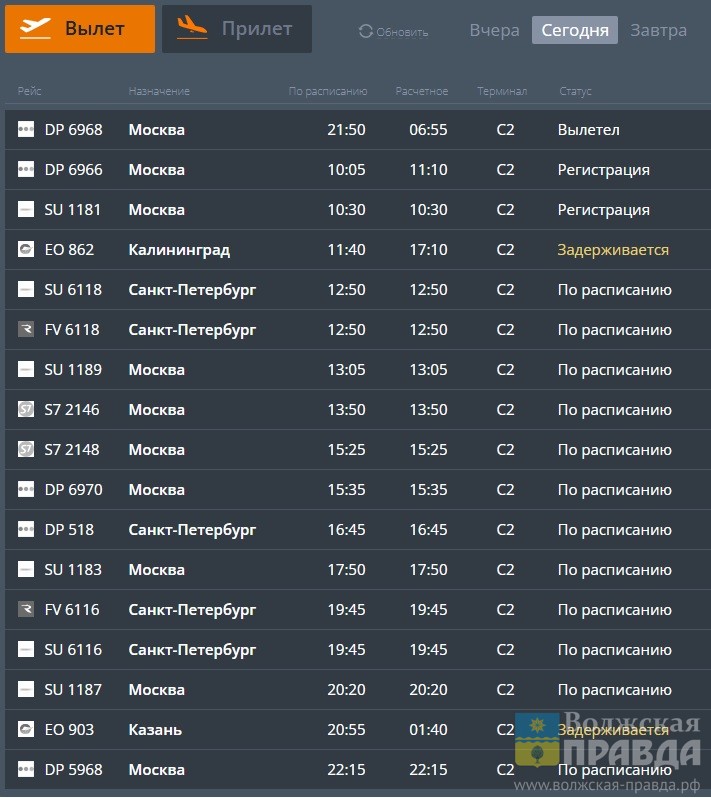Click the Расчетное column header
The image size is (711, 798).
421,92
